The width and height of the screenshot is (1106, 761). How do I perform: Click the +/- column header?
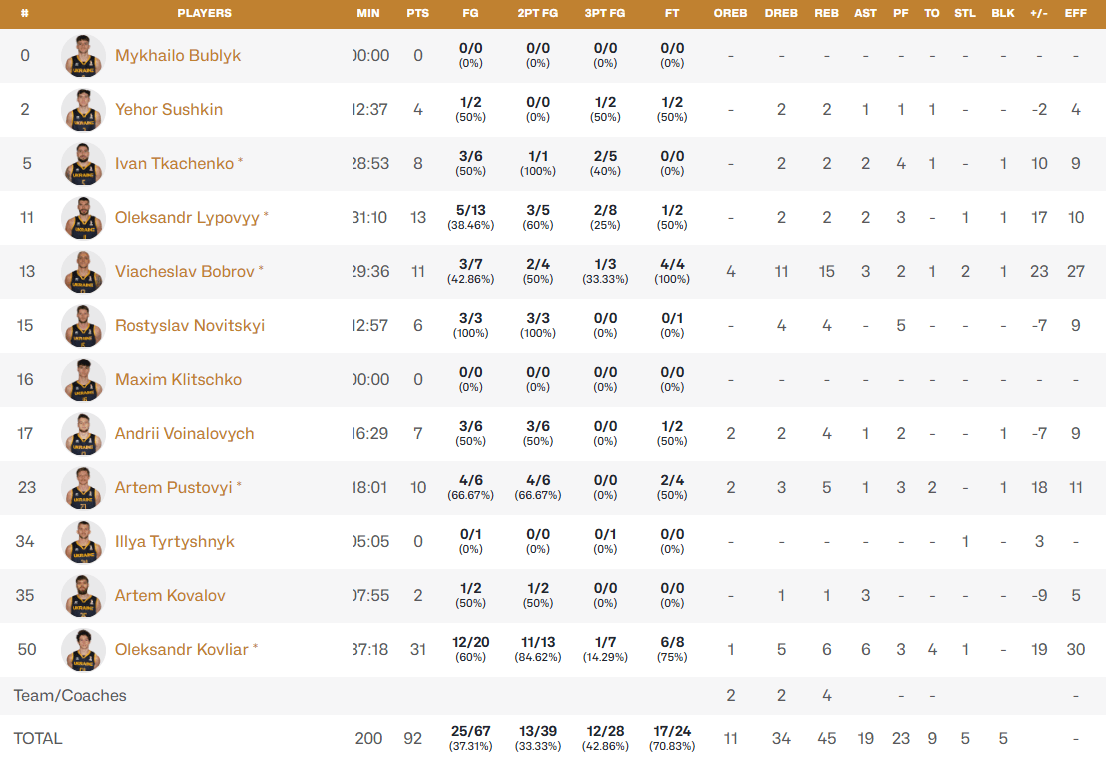coord(1039,13)
